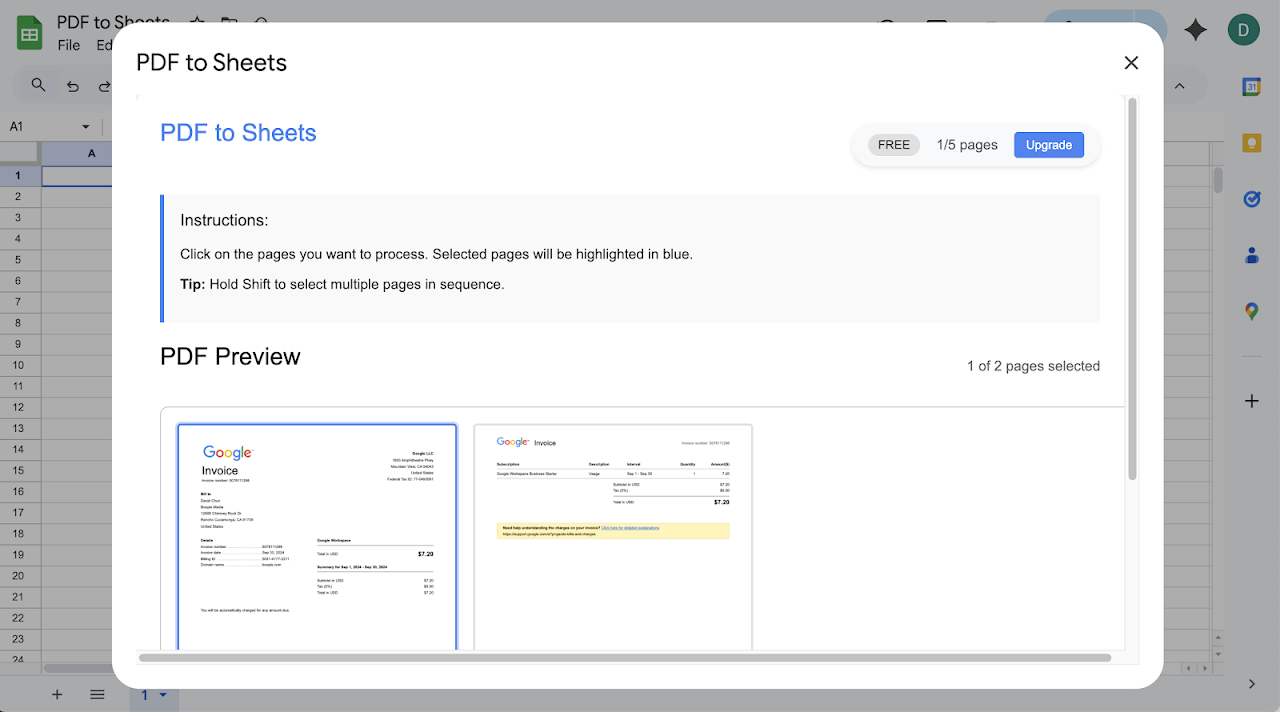Open Google Maps in the side panel
1280x712 pixels.
[1251, 312]
